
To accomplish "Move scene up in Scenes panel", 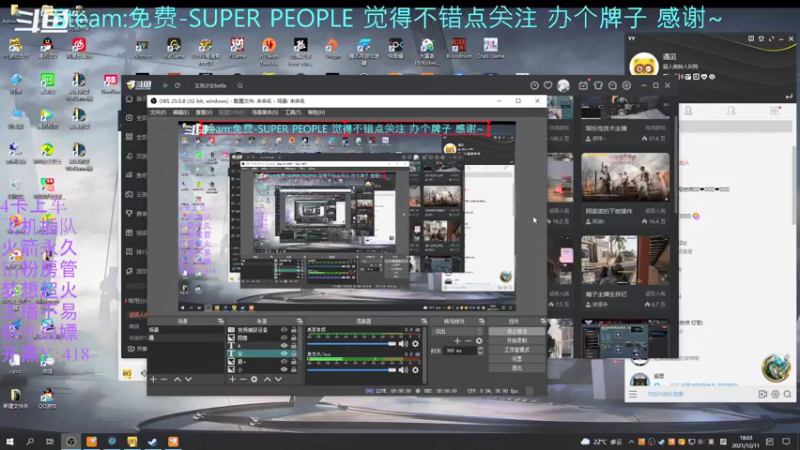I will click(177, 380).
